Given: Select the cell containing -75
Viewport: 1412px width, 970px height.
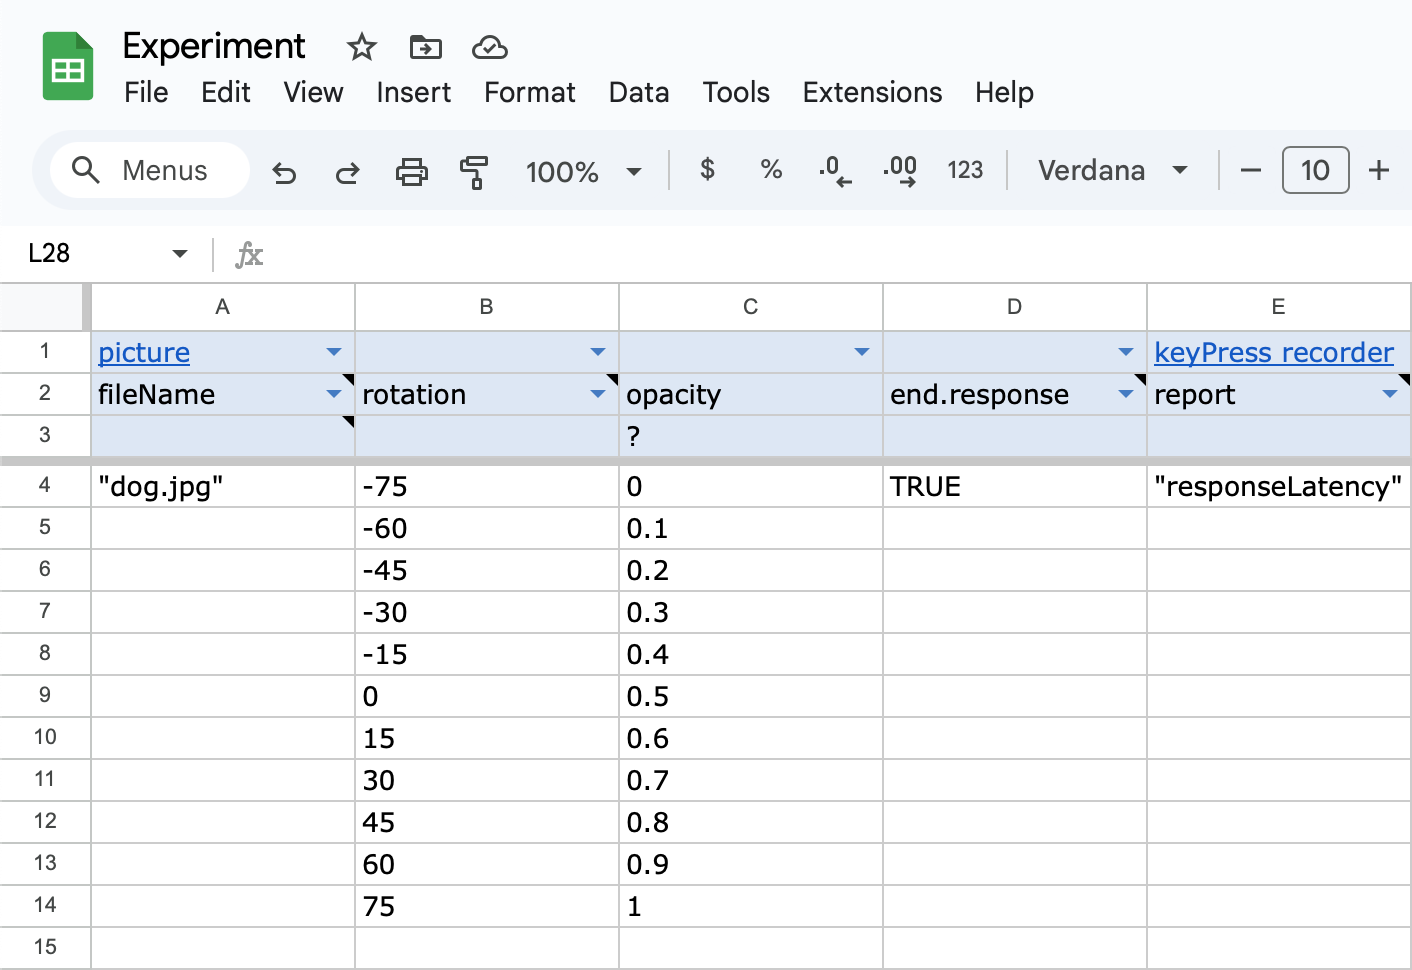Looking at the screenshot, I should pyautogui.click(x=487, y=486).
